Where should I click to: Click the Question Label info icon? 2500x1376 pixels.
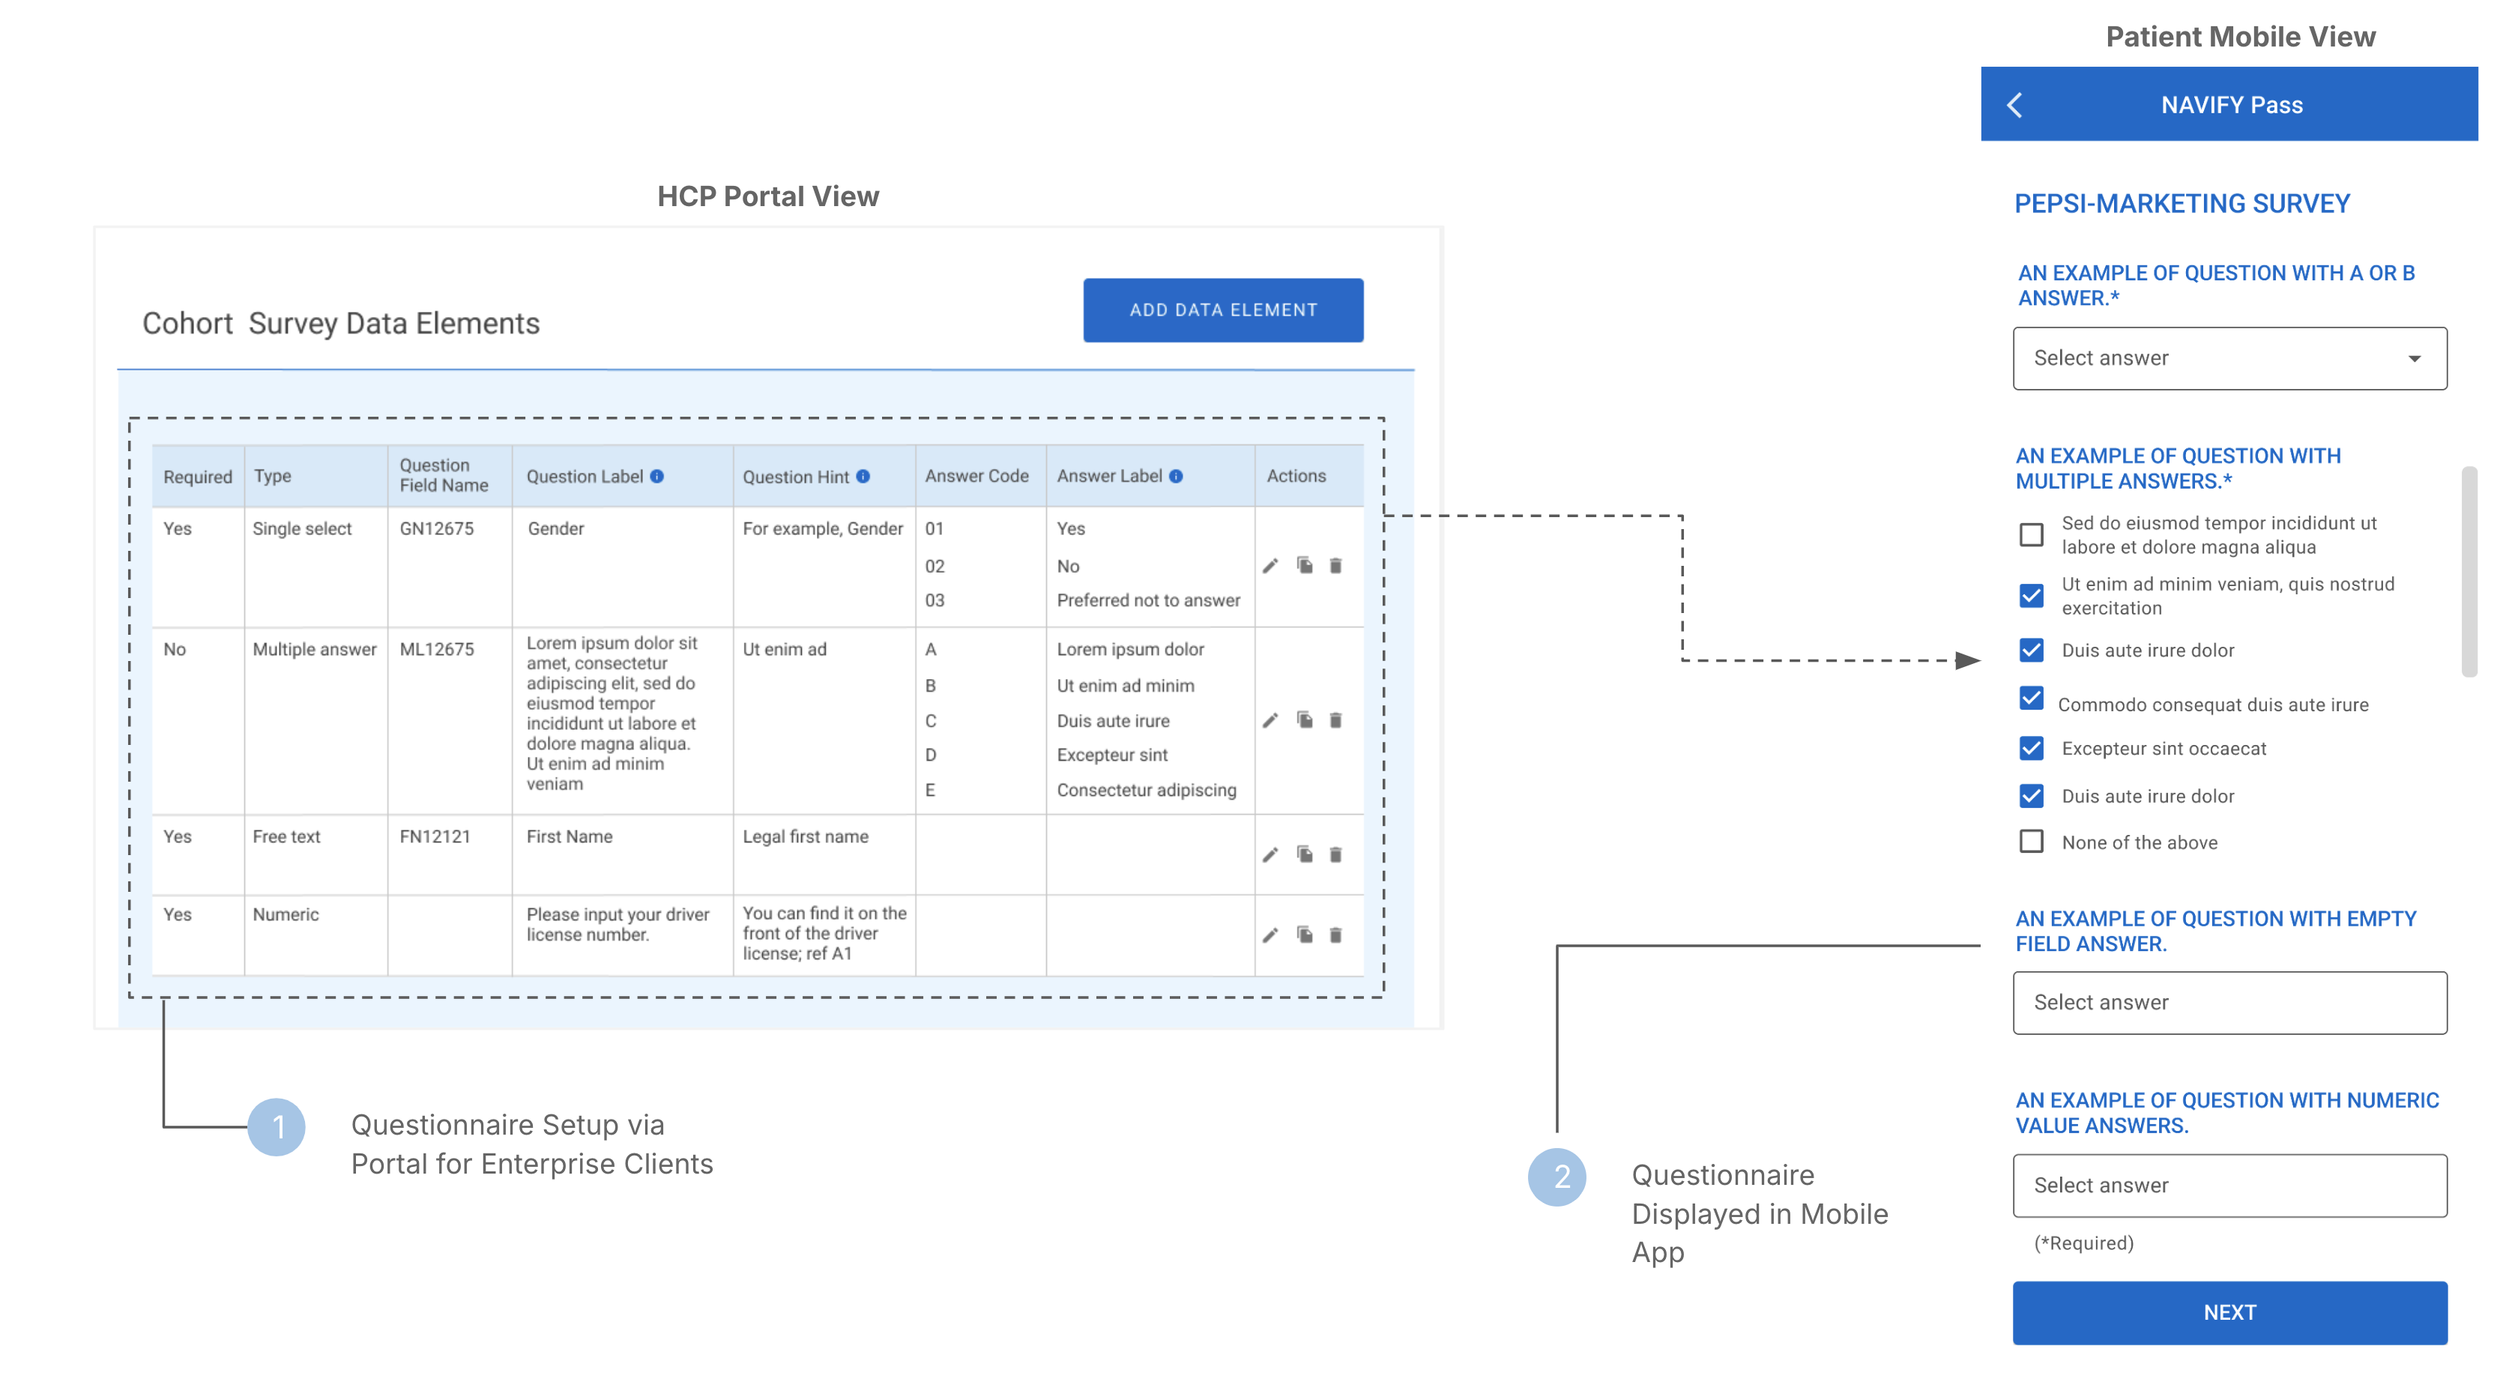click(x=657, y=476)
